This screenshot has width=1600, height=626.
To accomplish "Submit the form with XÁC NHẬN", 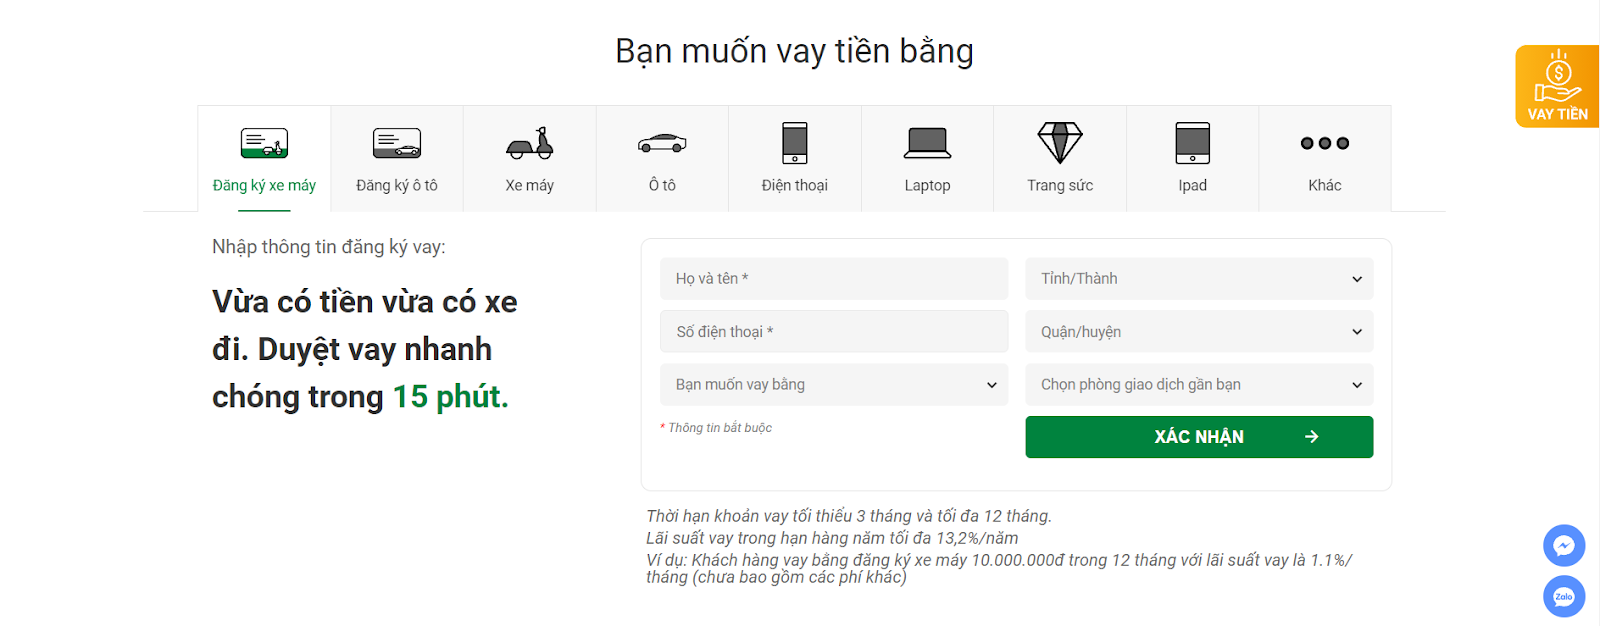I will (1199, 437).
